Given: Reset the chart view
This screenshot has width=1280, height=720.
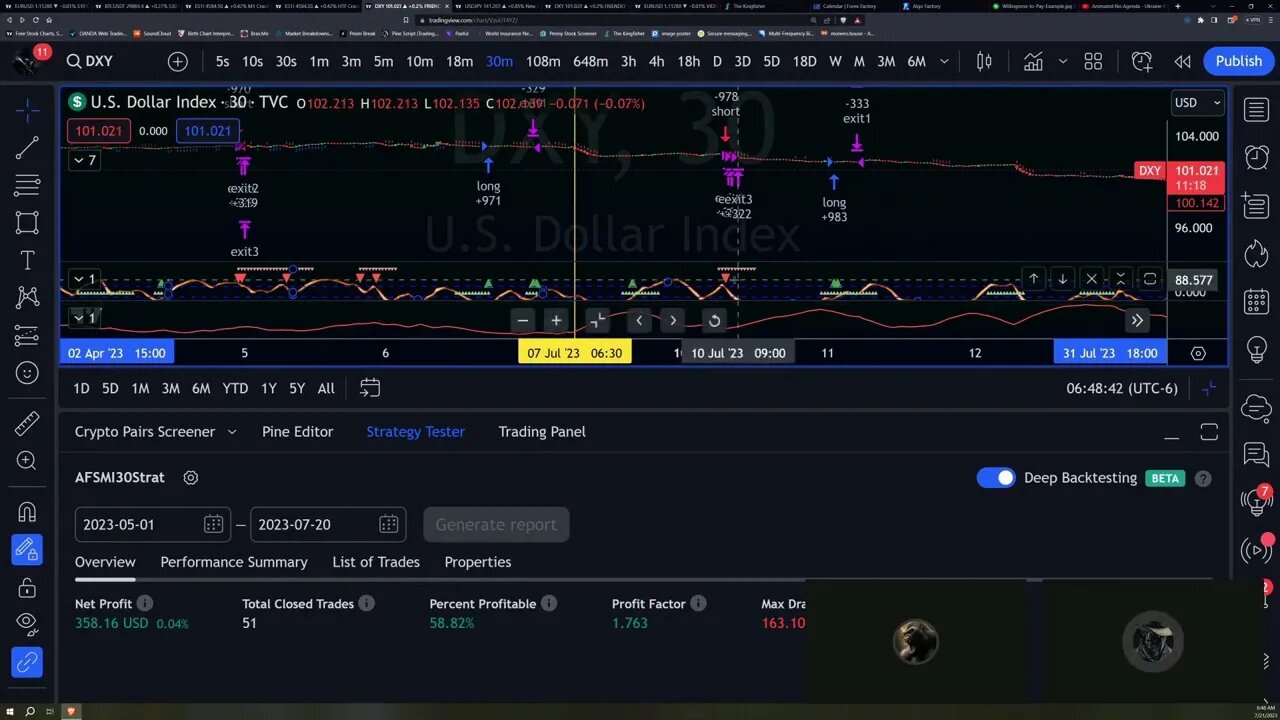Looking at the screenshot, I should 713,321.
